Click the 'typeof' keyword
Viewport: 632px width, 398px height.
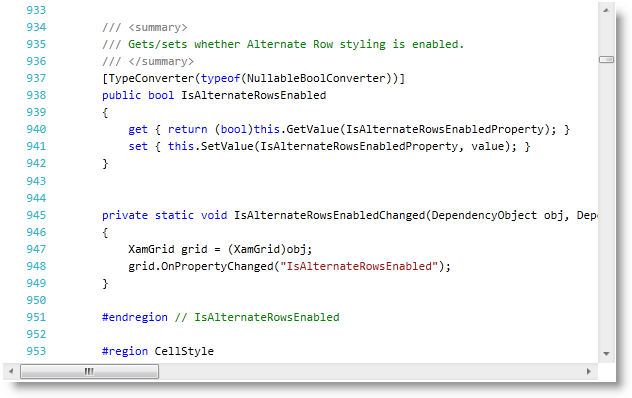[x=220, y=78]
